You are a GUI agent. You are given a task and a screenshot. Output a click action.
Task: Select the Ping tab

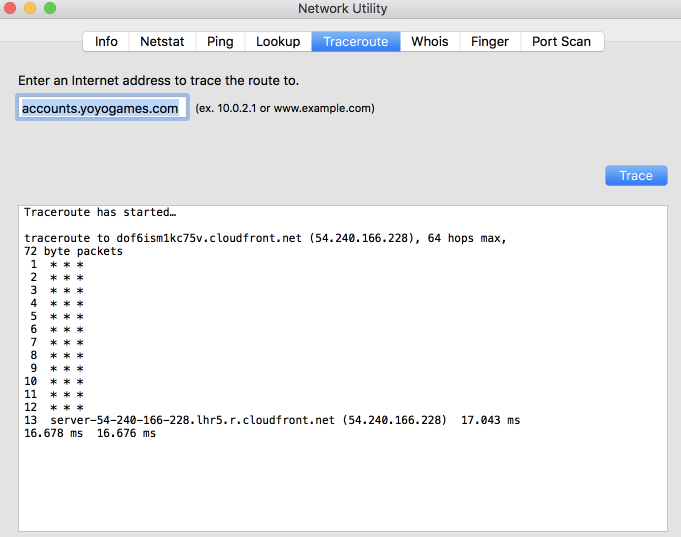[x=220, y=41]
